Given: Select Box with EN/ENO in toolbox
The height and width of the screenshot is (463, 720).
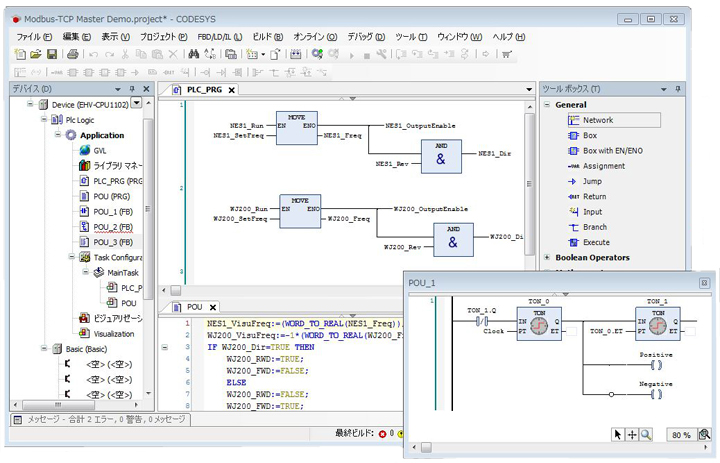Looking at the screenshot, I should 606,151.
